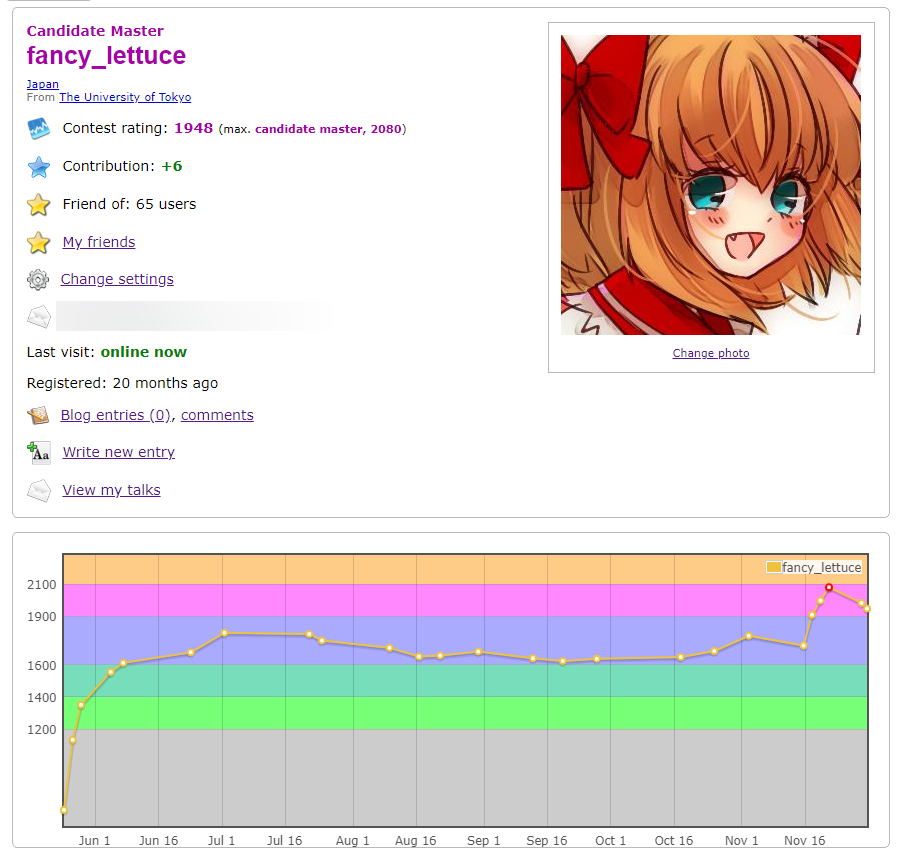Open the Write new entry link
The height and width of the screenshot is (862, 901).
(119, 452)
